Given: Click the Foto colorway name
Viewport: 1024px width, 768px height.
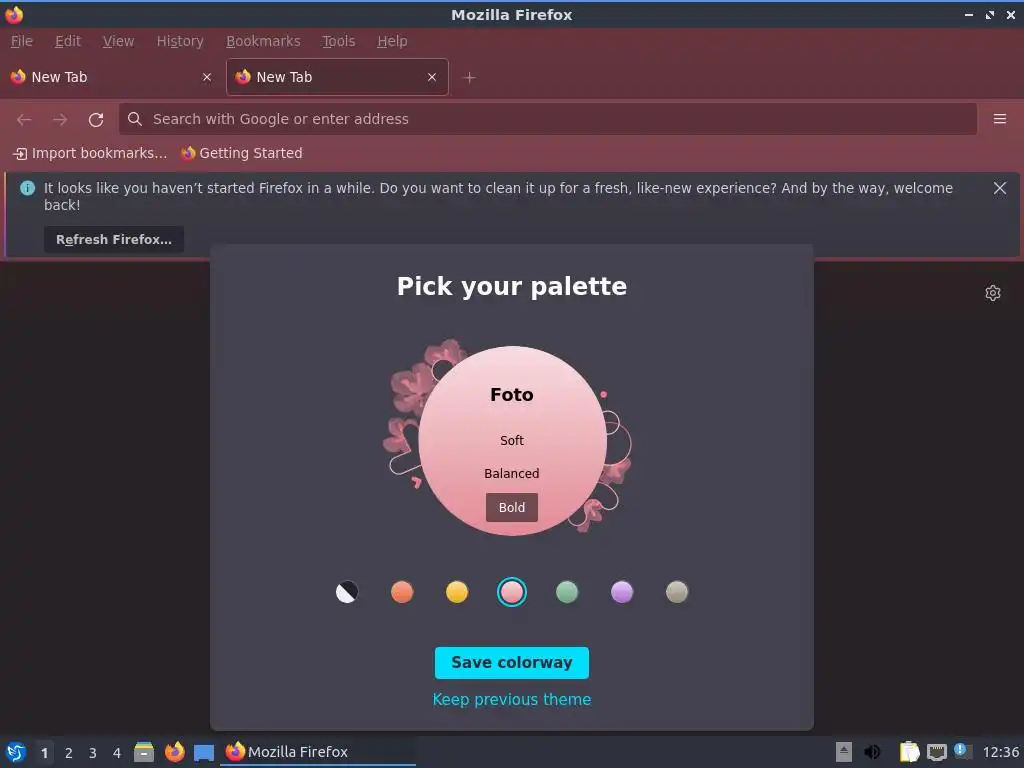Looking at the screenshot, I should pos(511,394).
